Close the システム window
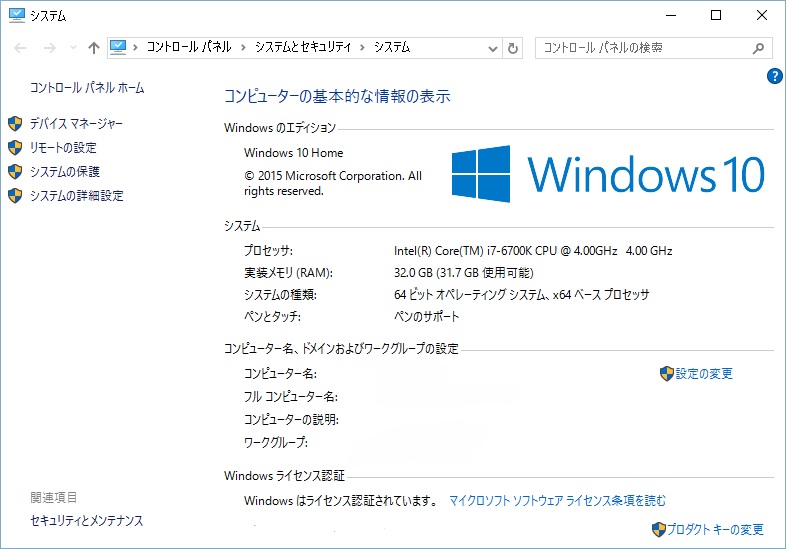Viewport: 786px width, 549px height. coord(761,16)
